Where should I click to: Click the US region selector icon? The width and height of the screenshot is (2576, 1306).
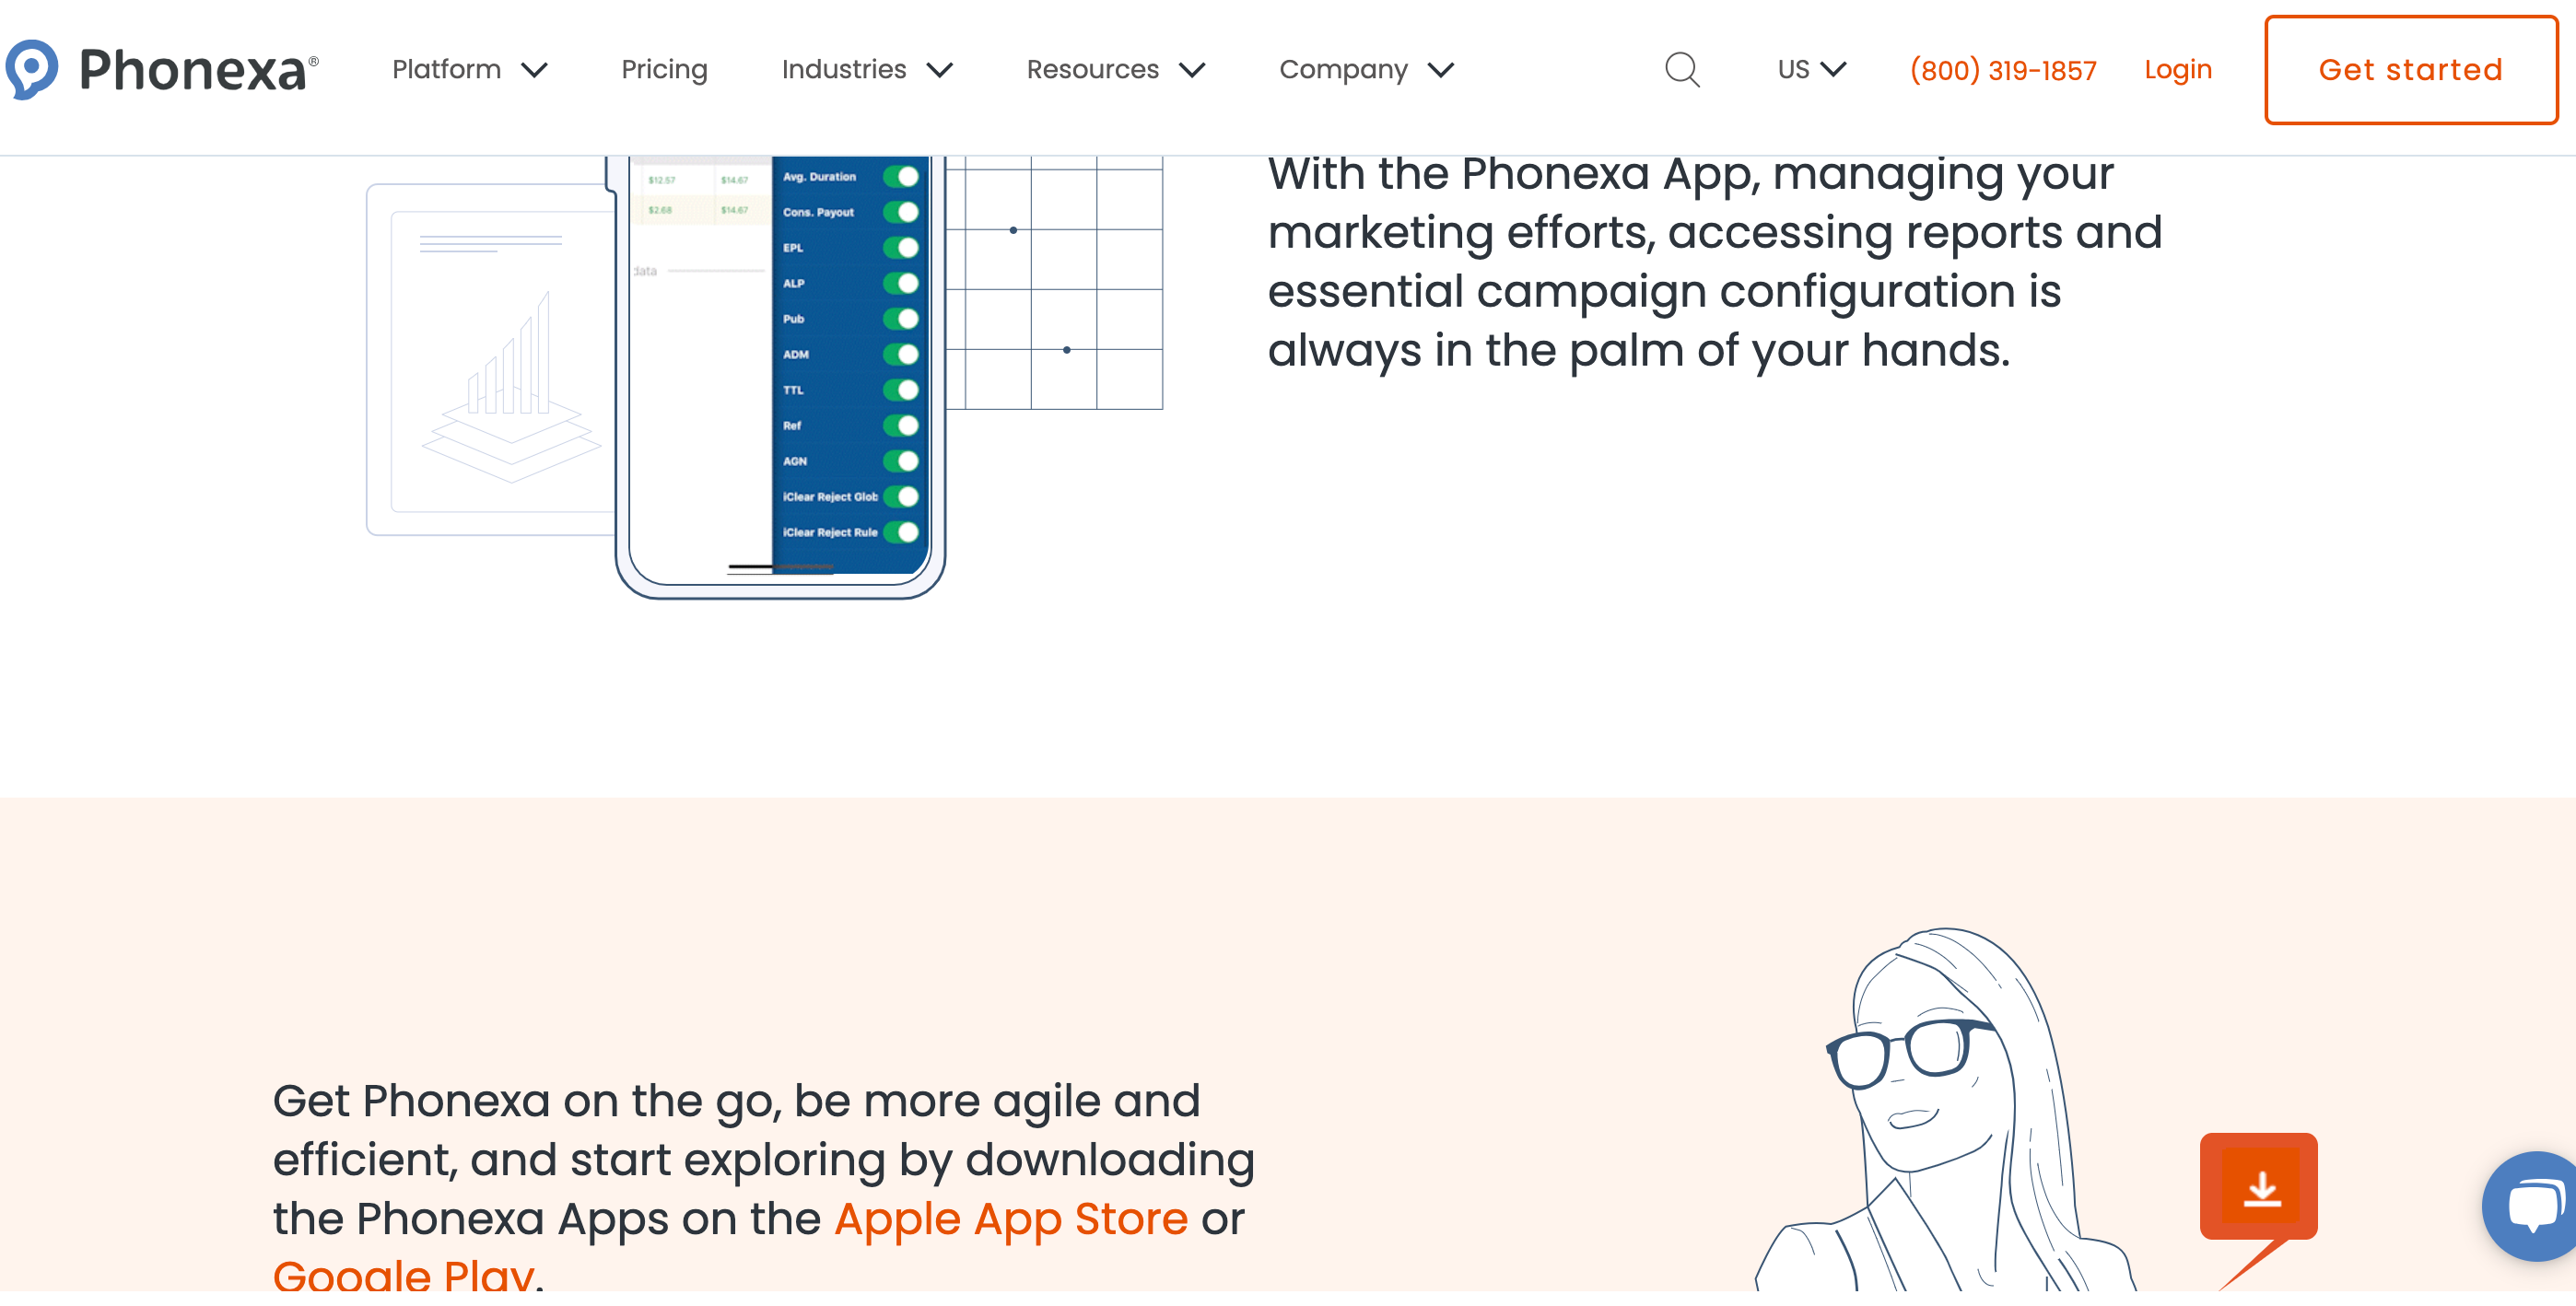click(x=1809, y=70)
